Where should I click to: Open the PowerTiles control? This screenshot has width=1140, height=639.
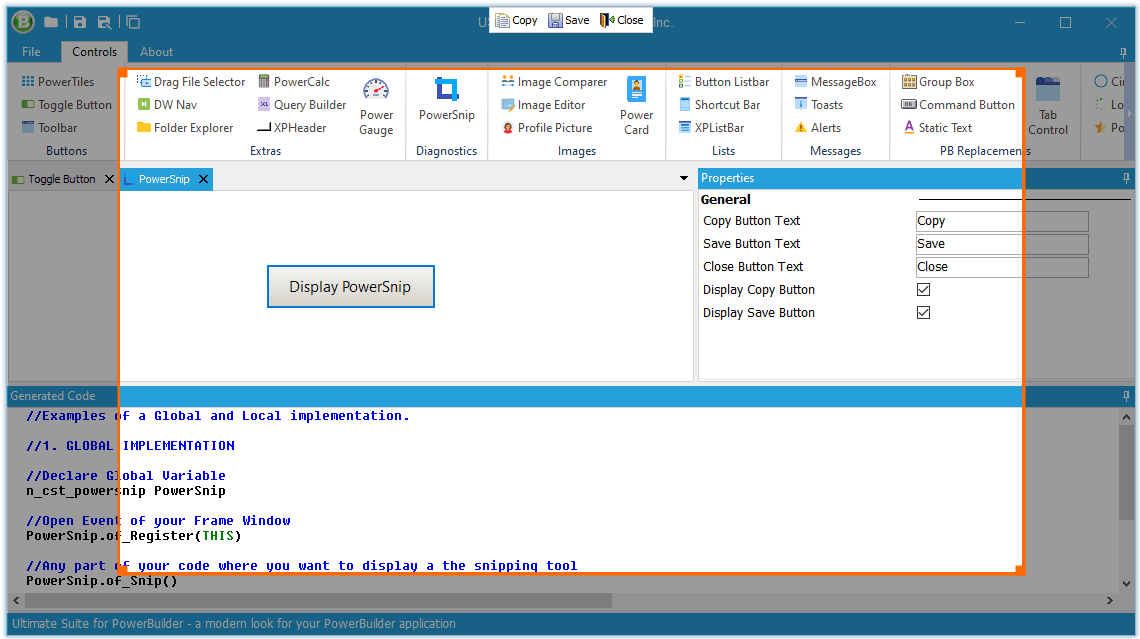point(58,81)
